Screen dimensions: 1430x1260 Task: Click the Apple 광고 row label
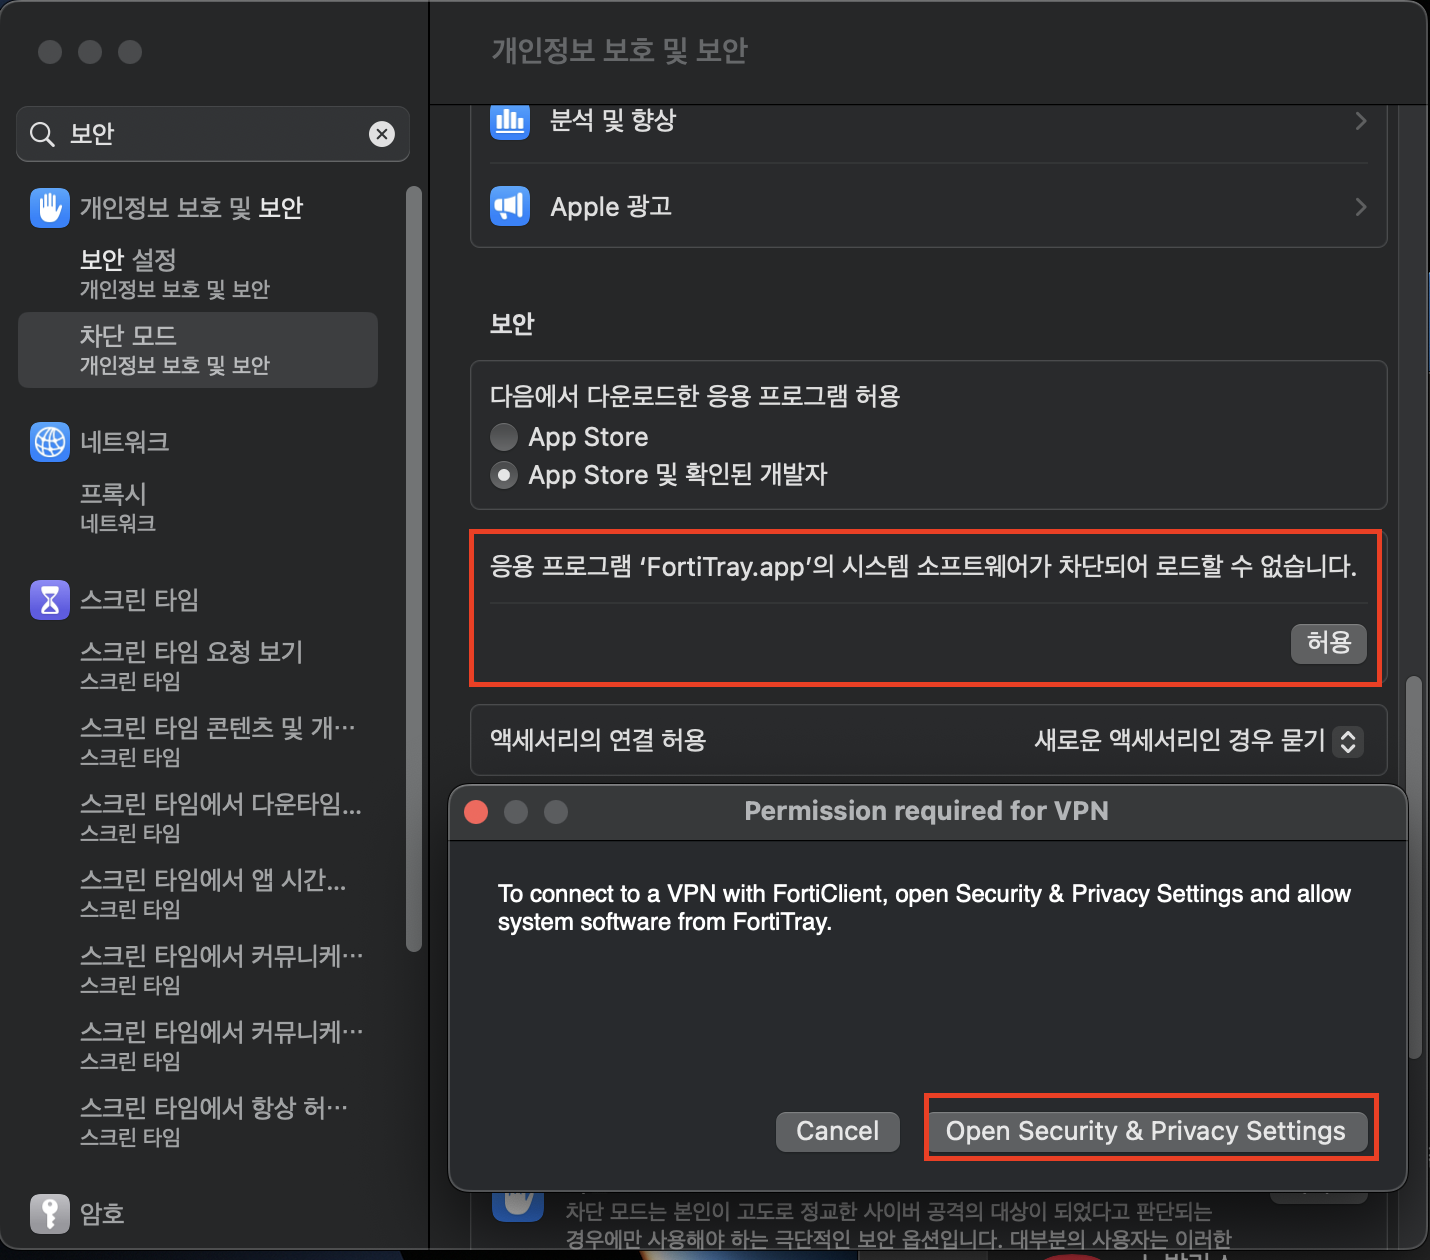[611, 207]
